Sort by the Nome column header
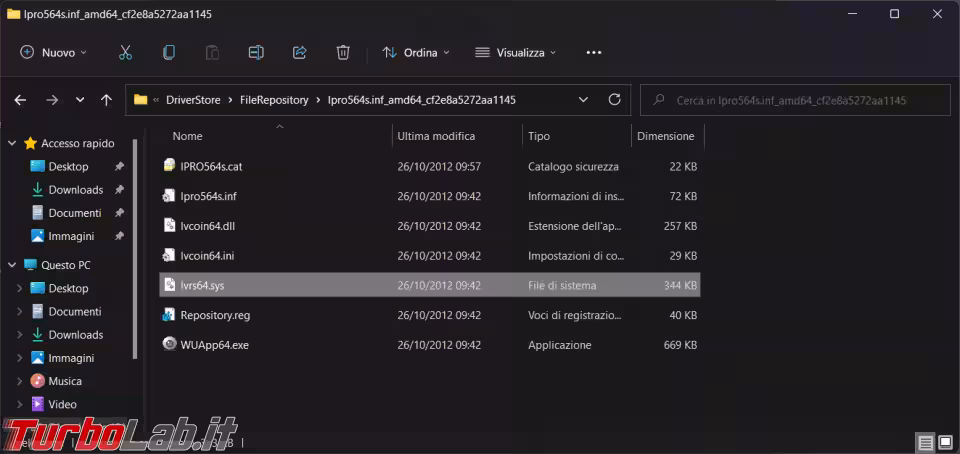Viewport: 960px width, 454px height. pos(187,136)
